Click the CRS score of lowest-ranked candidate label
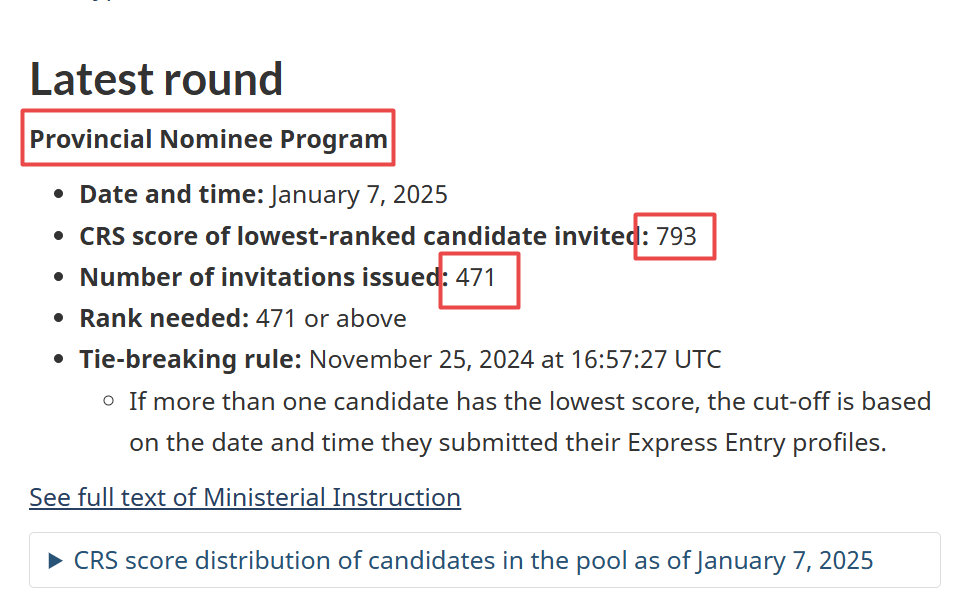This screenshot has width=967, height=603. point(364,236)
